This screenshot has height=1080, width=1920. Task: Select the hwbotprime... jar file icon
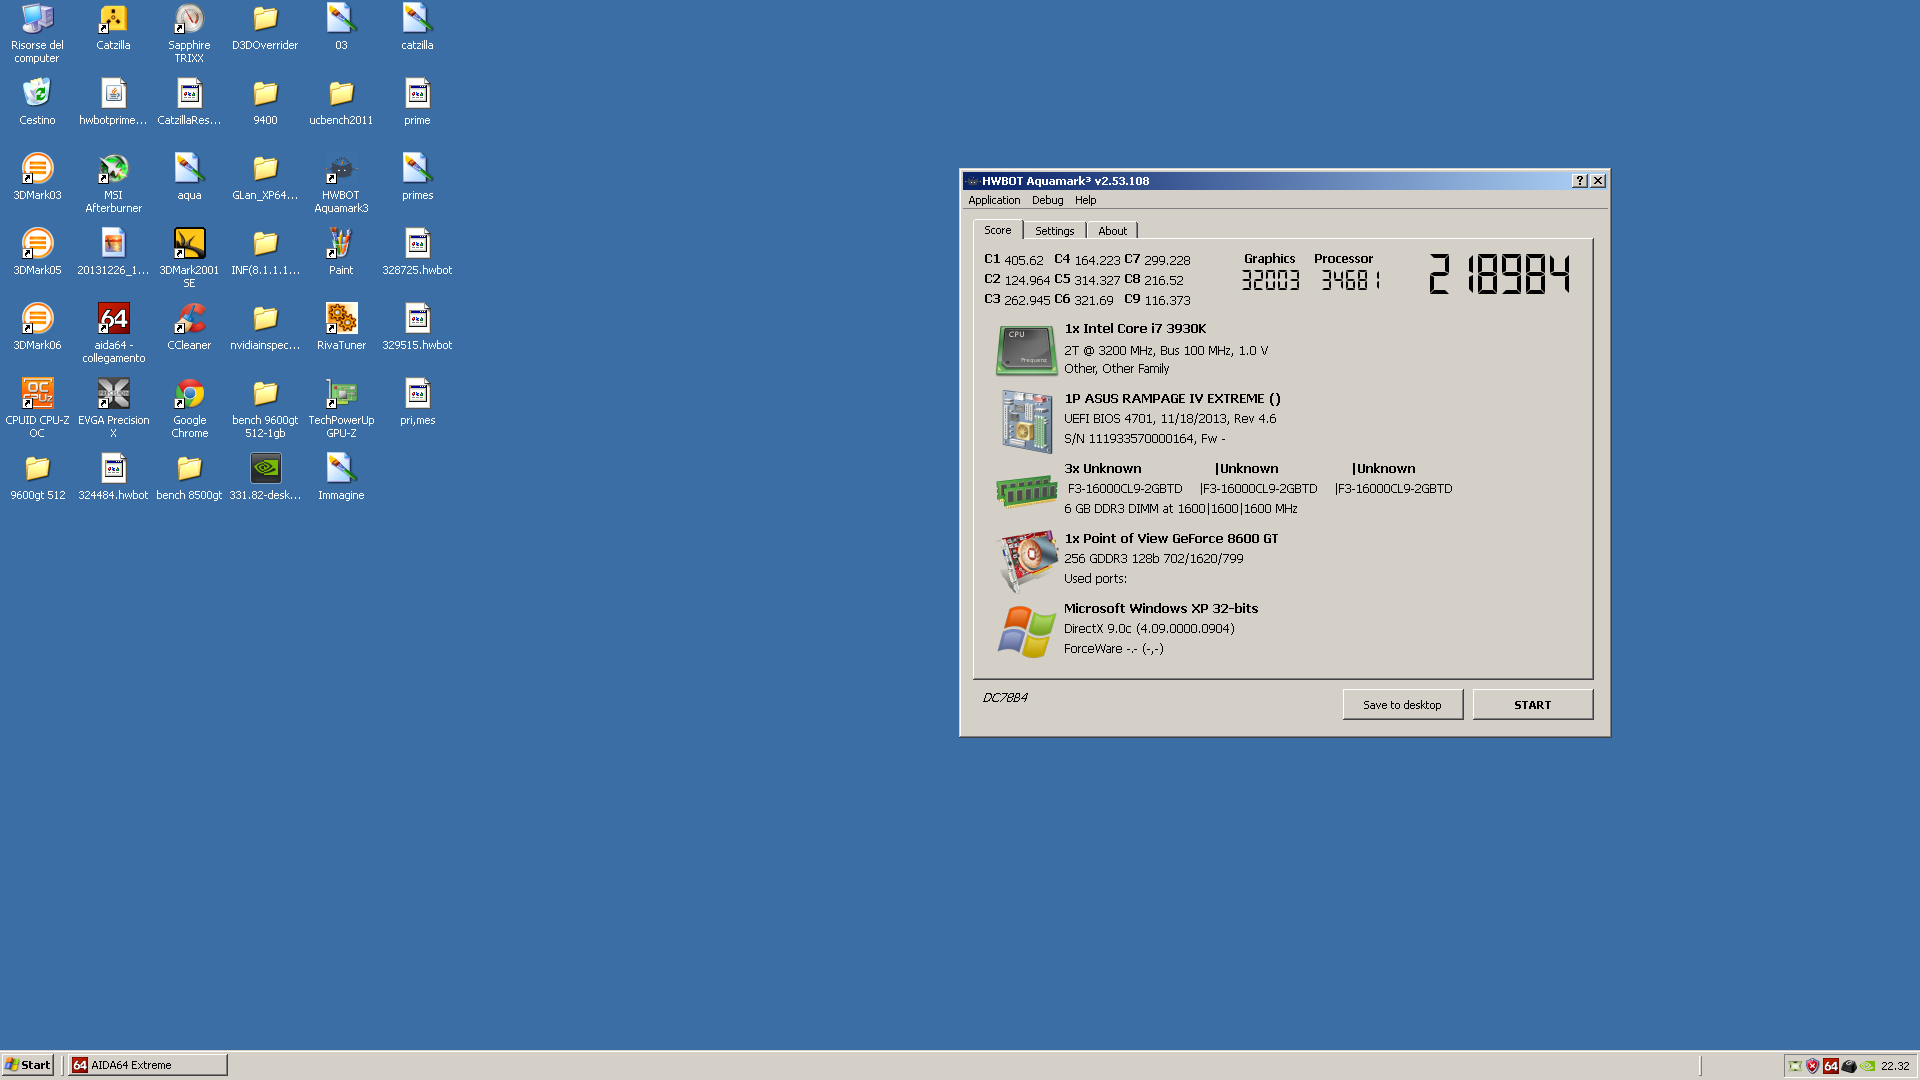pyautogui.click(x=113, y=101)
